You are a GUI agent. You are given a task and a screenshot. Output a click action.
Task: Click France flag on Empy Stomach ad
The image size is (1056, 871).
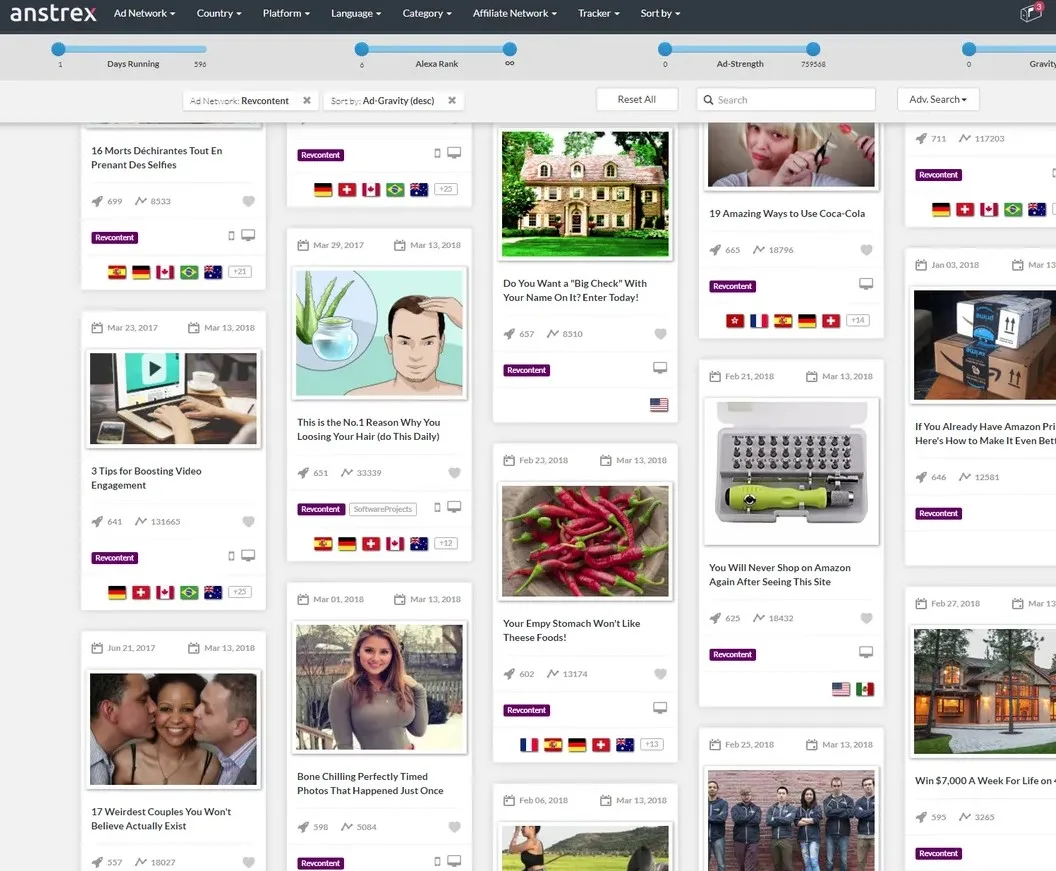point(529,744)
